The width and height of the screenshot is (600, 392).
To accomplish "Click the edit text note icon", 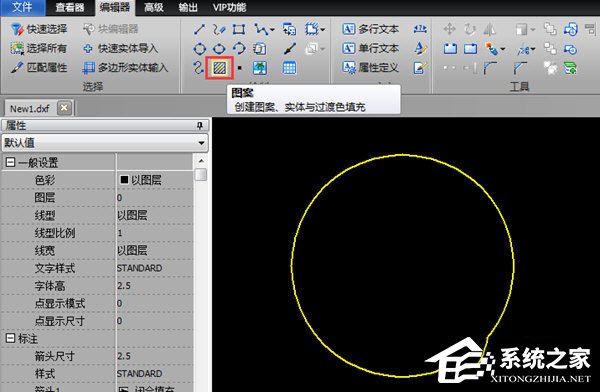I will pyautogui.click(x=420, y=68).
